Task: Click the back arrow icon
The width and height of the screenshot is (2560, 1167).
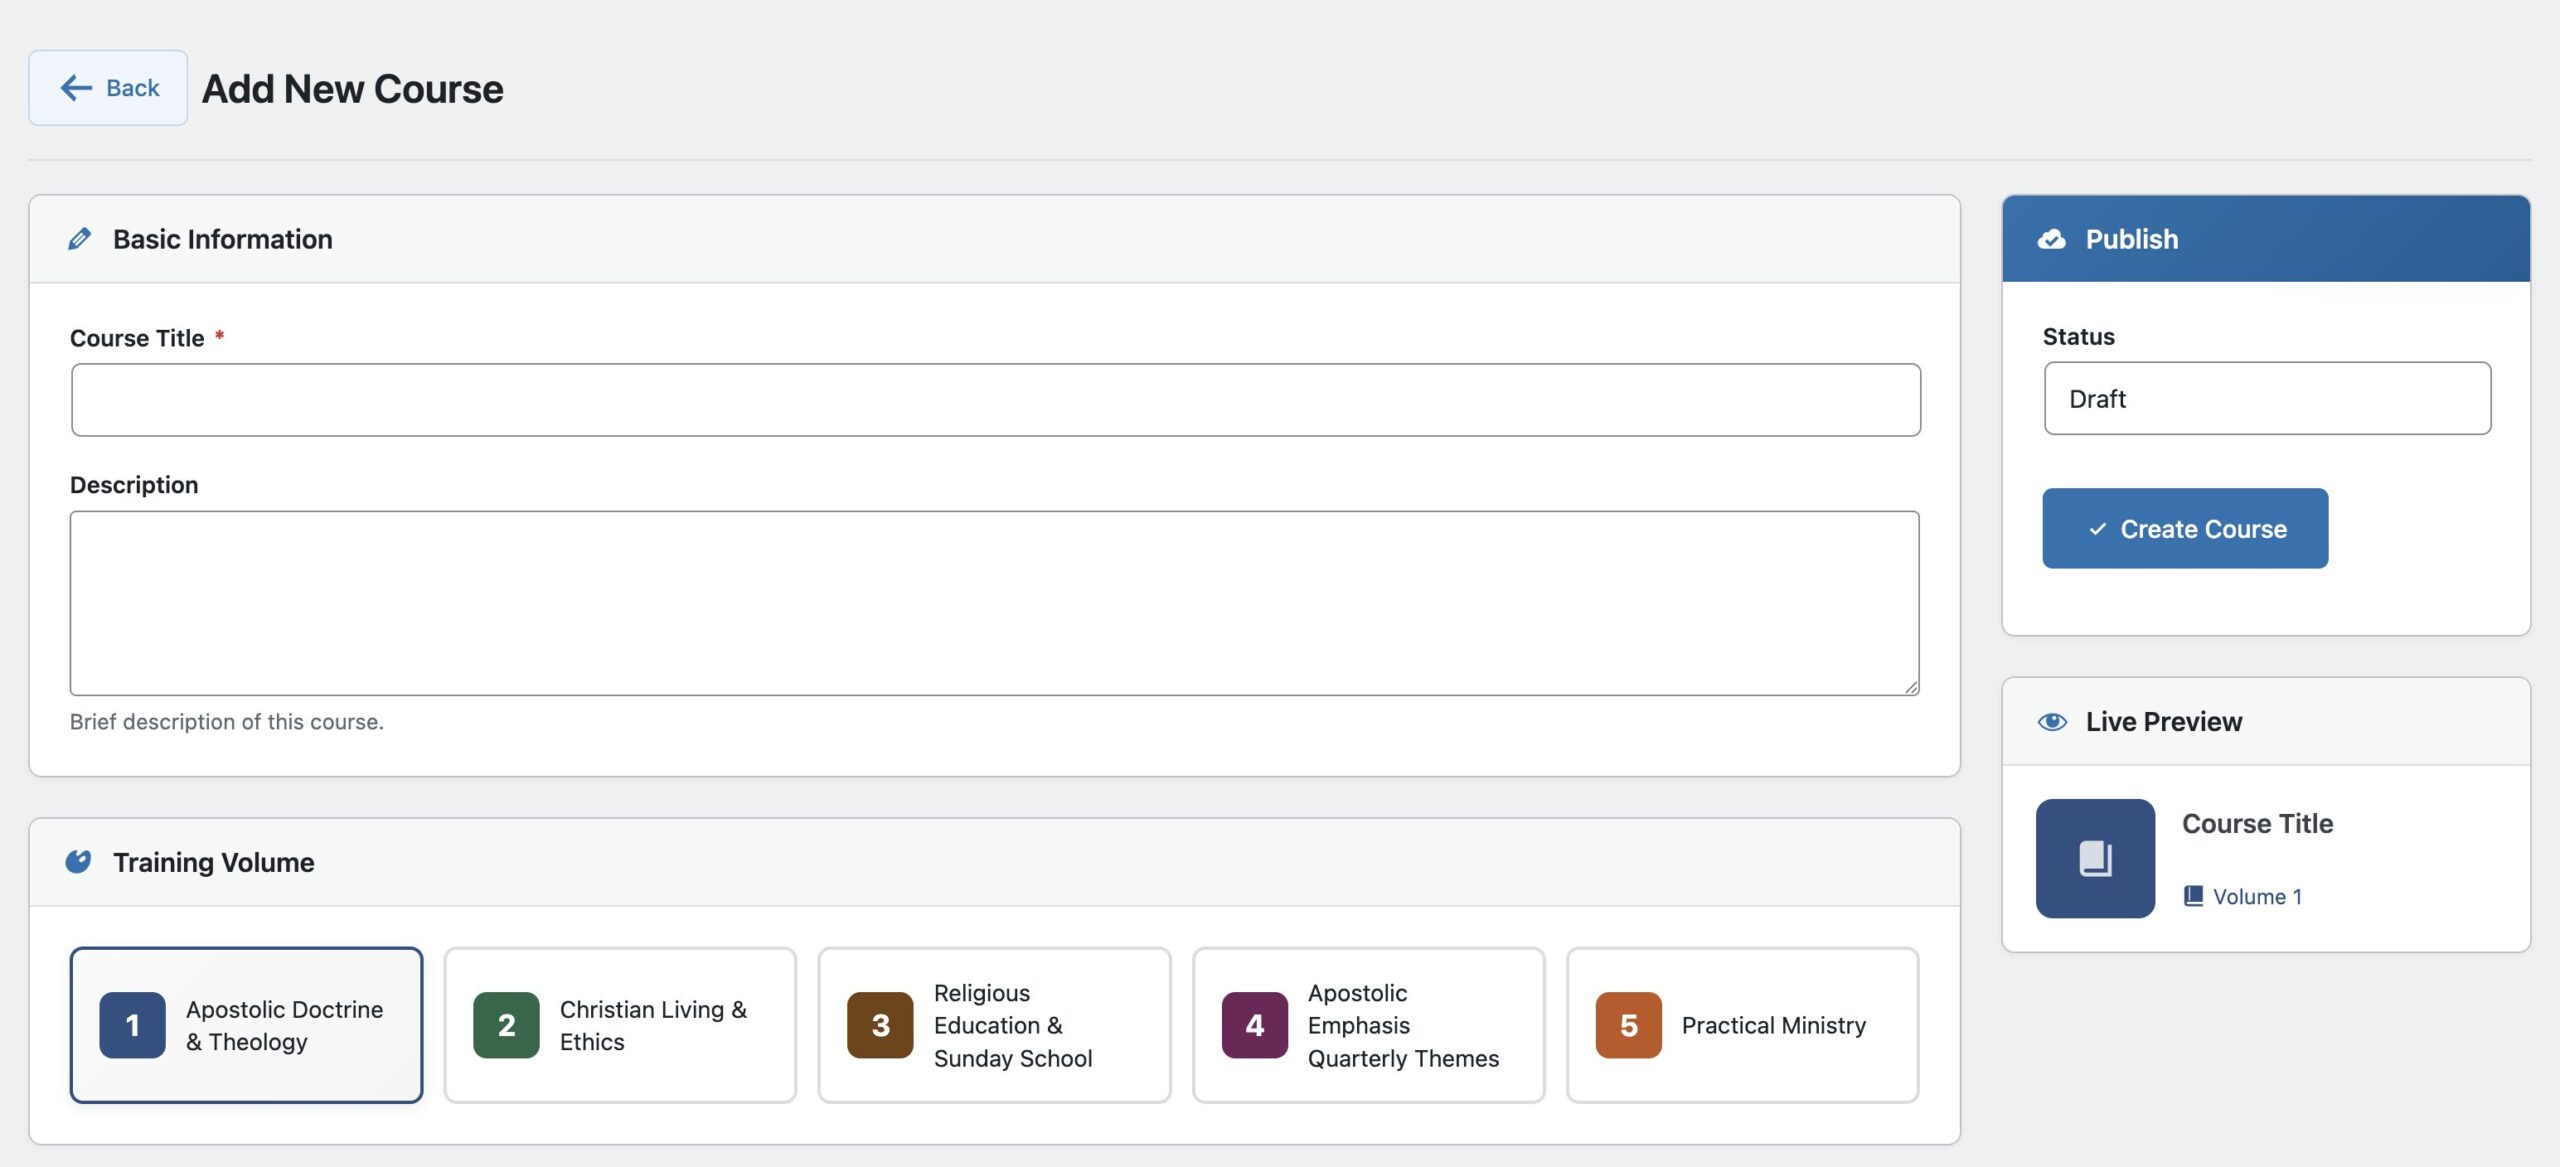Action: 76,88
